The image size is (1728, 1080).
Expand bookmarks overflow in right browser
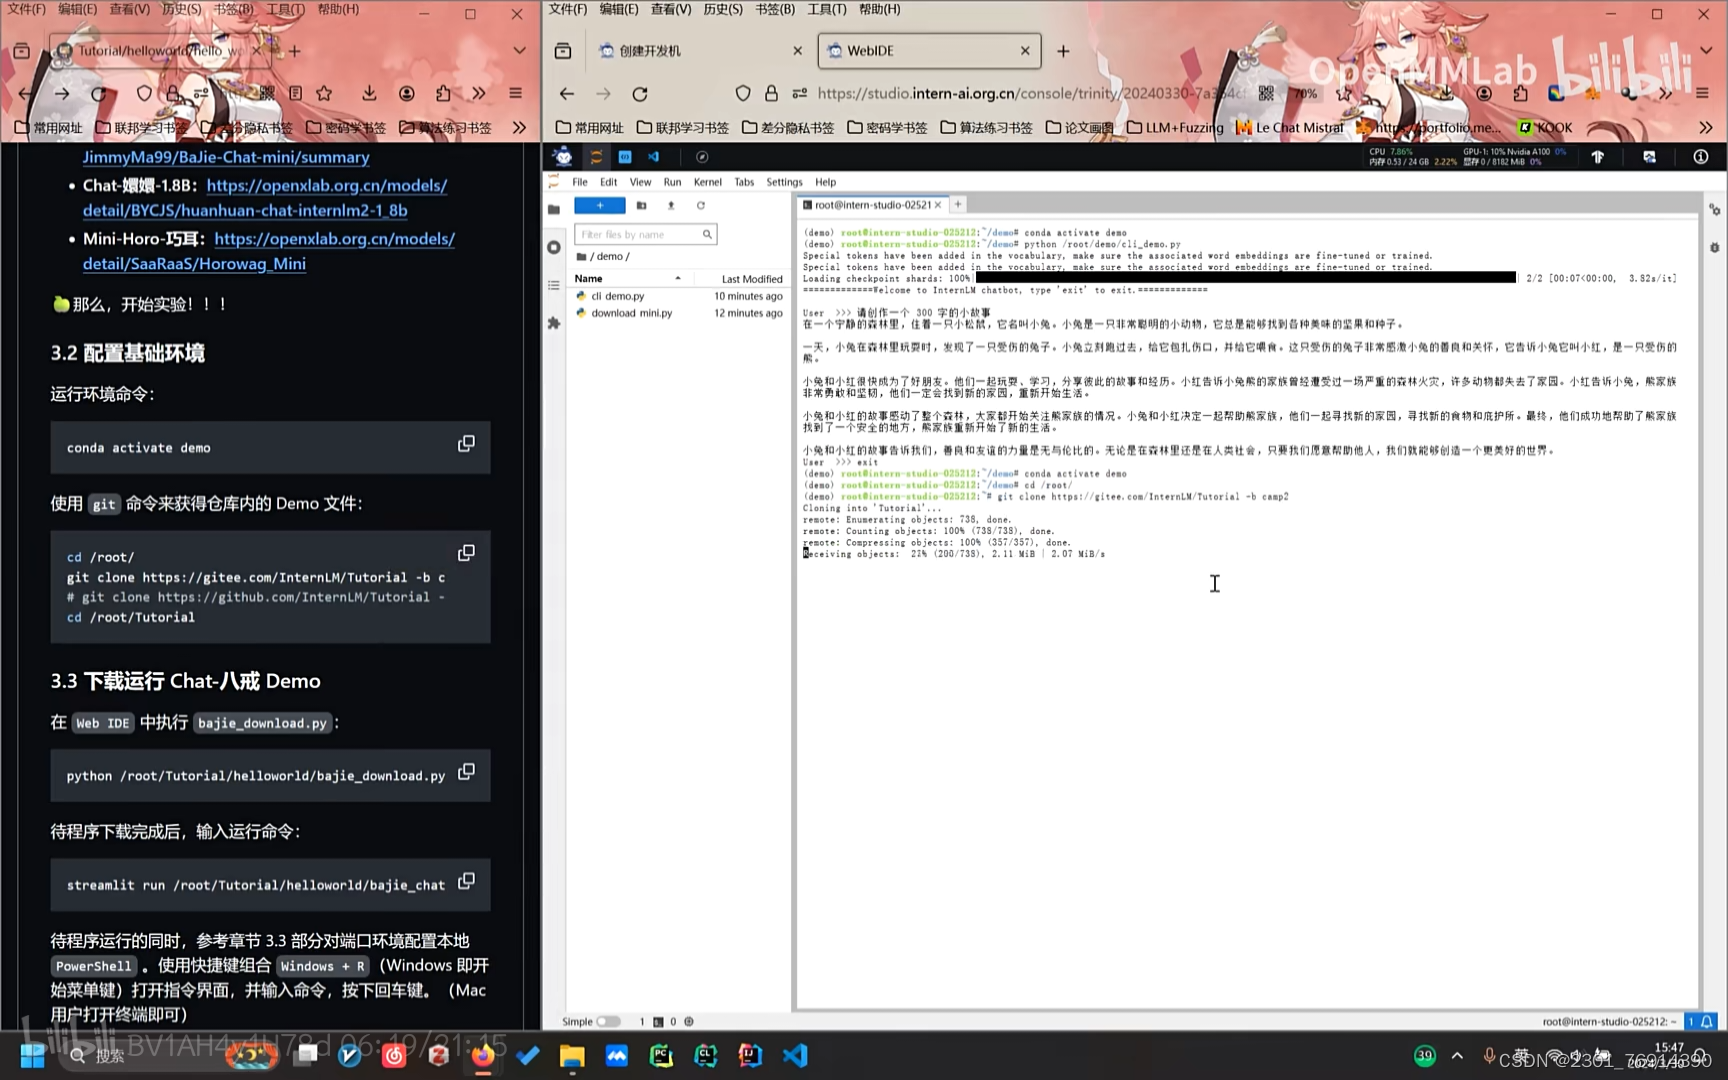point(1705,127)
